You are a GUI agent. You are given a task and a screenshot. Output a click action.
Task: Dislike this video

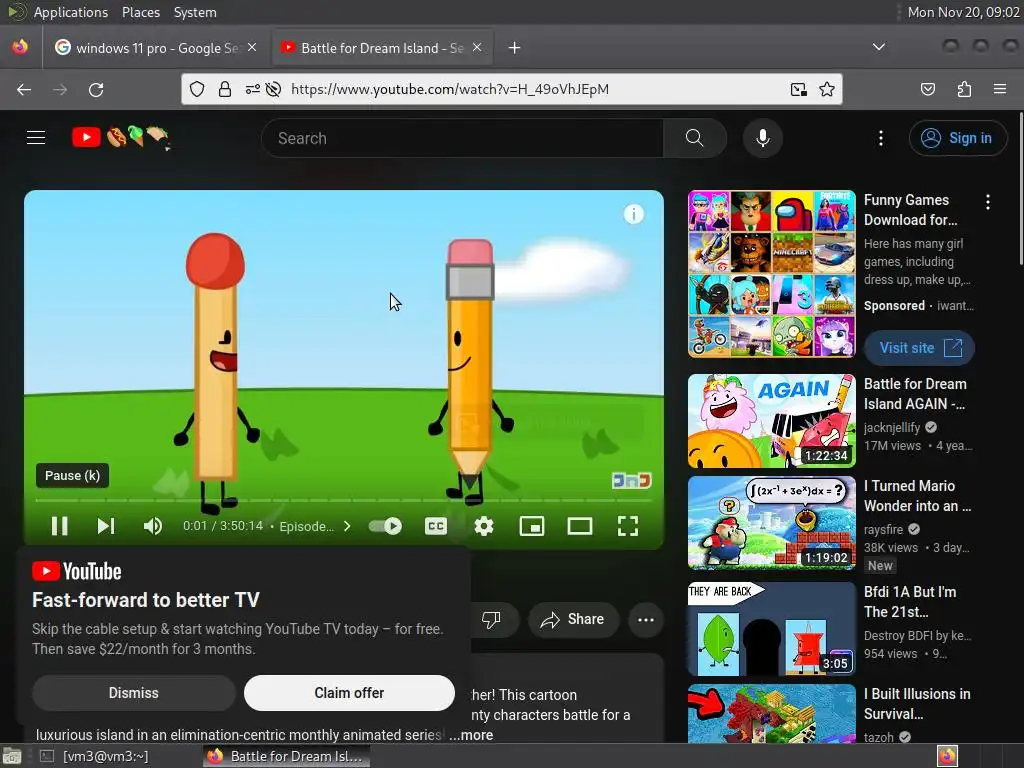click(492, 619)
